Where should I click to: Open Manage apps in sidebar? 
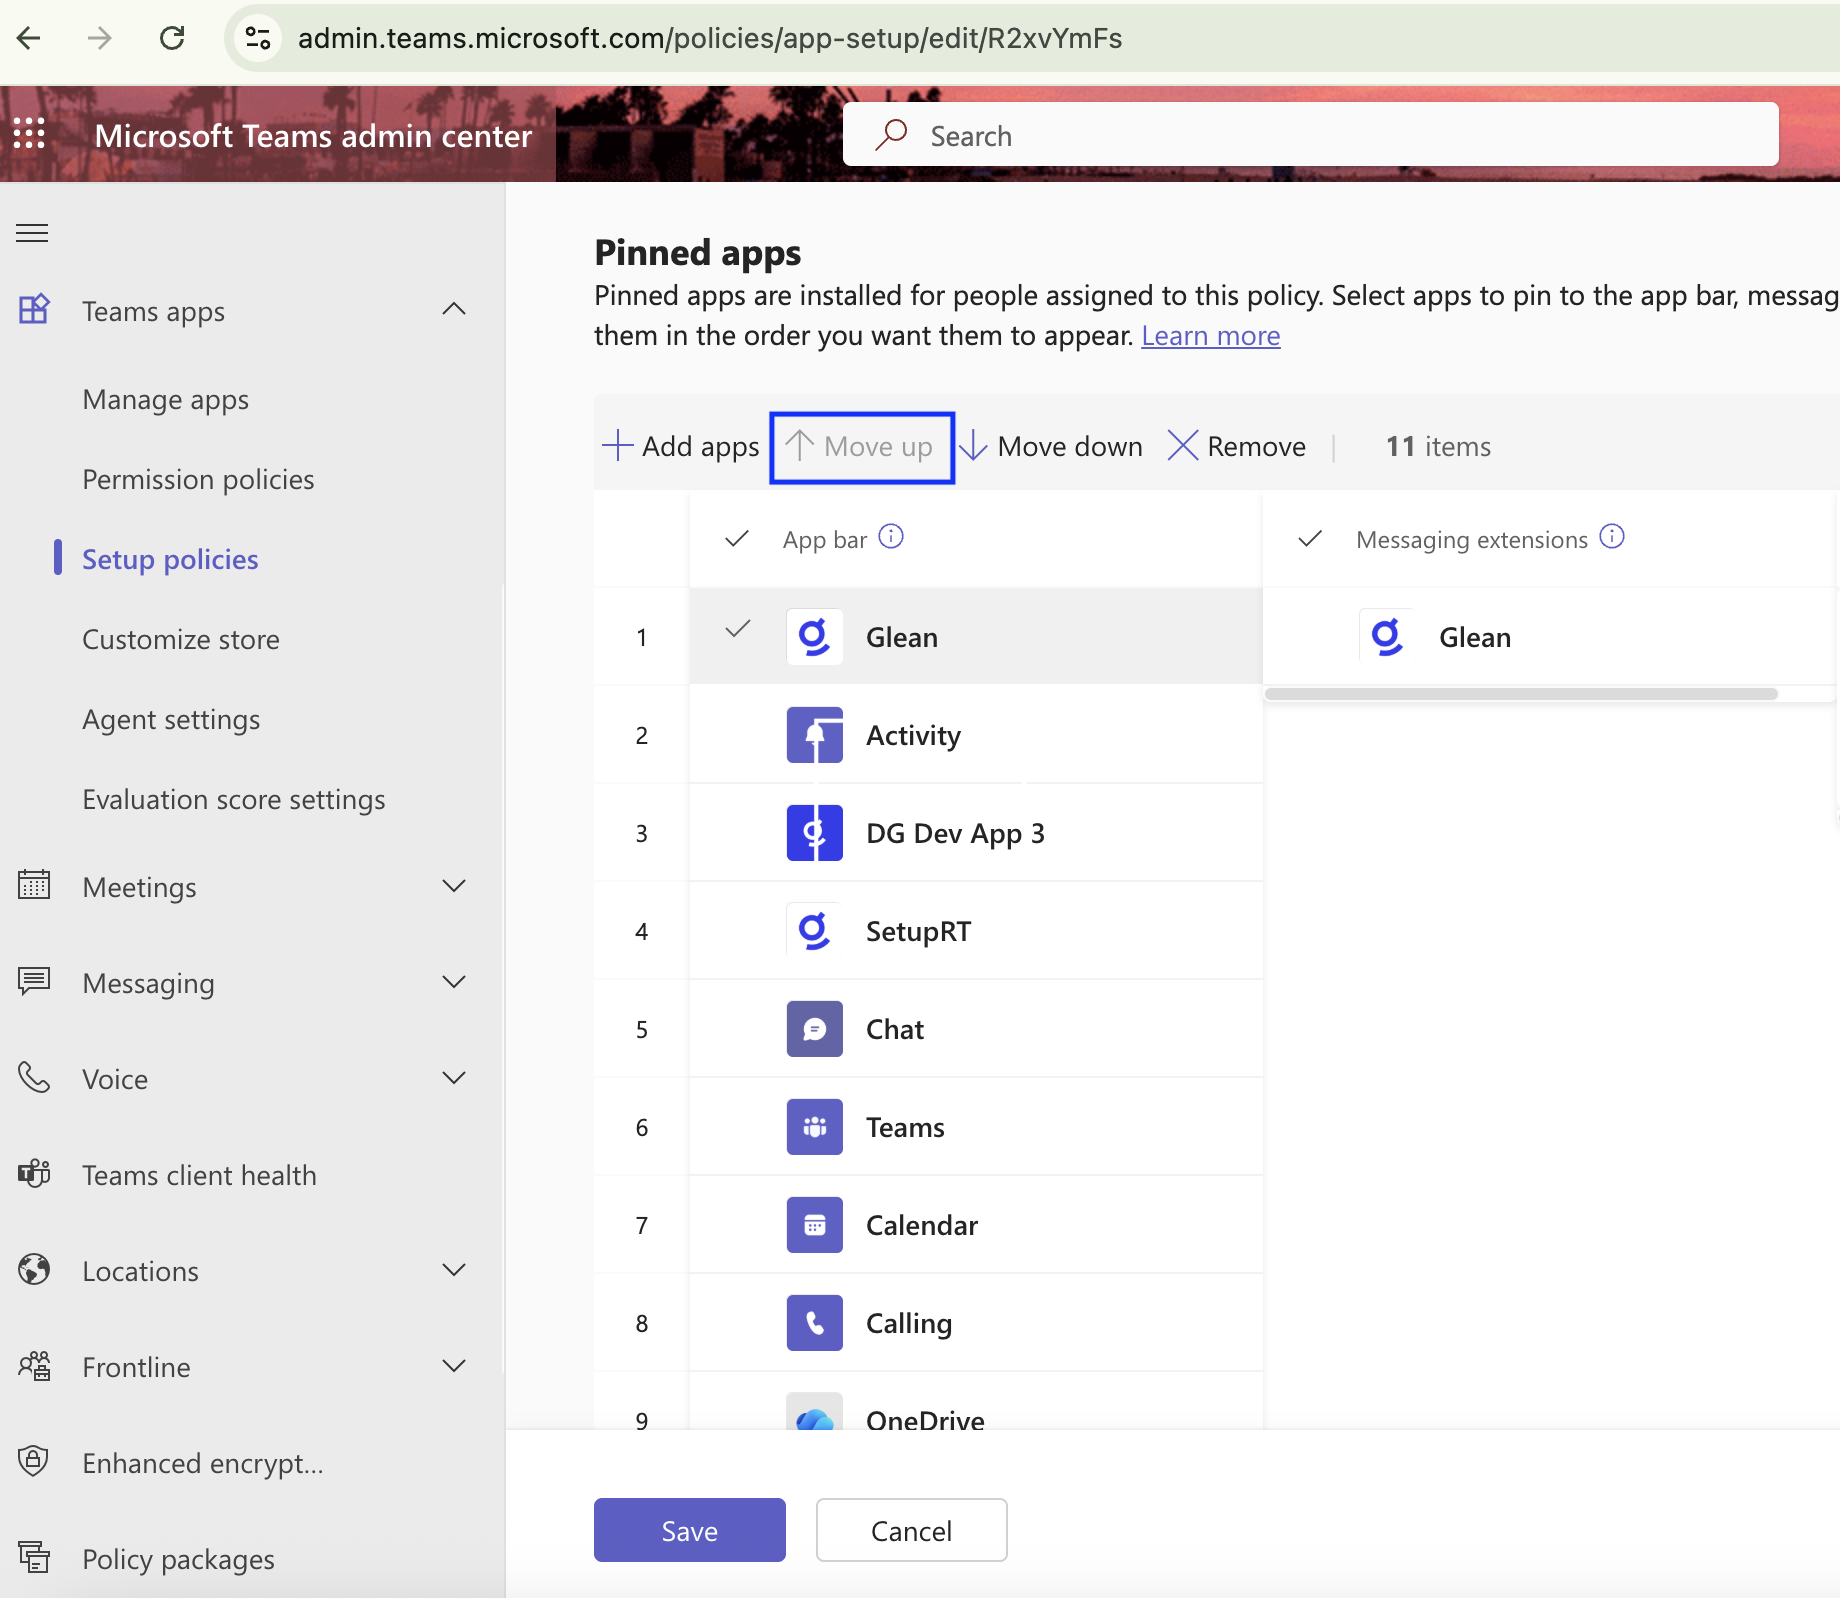click(x=166, y=400)
